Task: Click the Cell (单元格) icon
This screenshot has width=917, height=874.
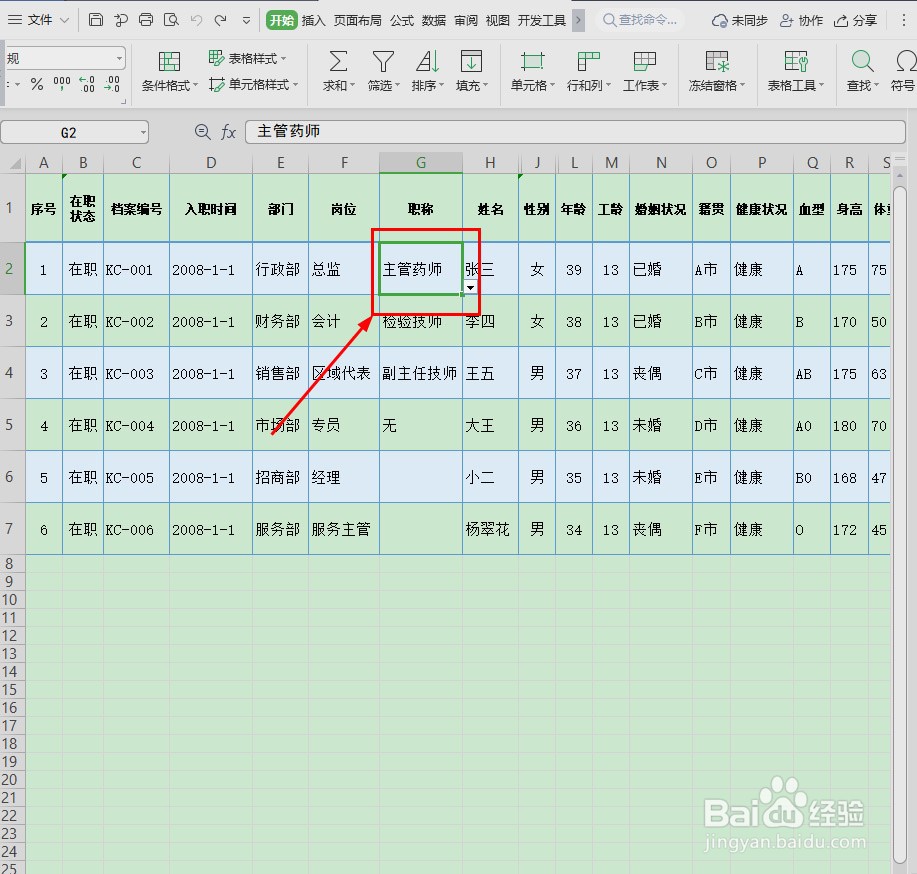Action: point(532,61)
